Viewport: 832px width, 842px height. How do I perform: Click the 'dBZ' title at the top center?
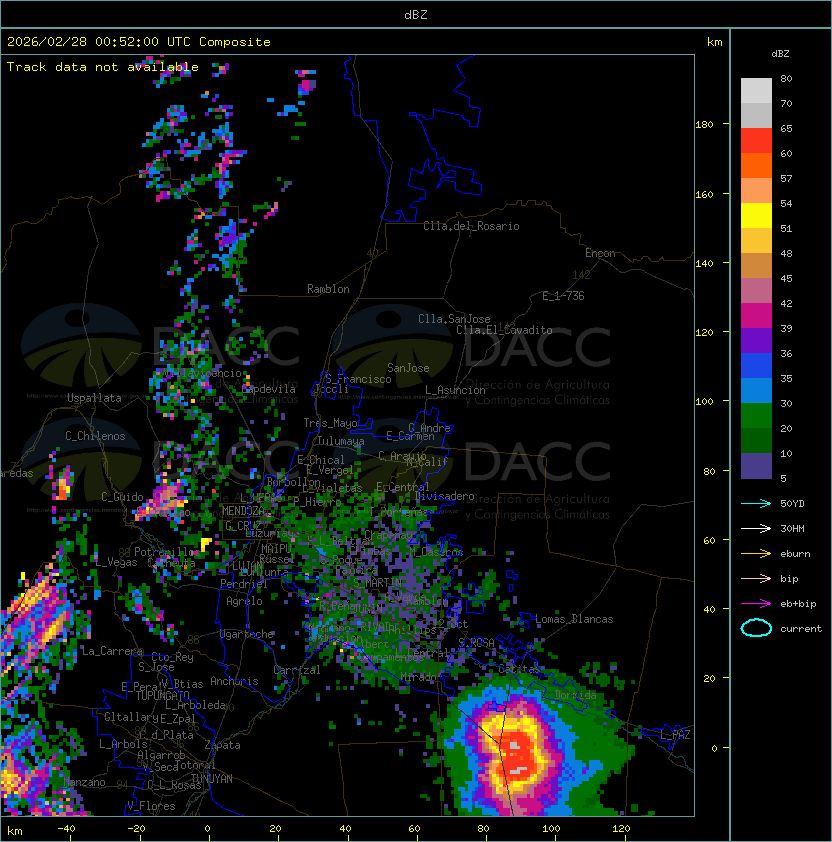pyautogui.click(x=416, y=14)
